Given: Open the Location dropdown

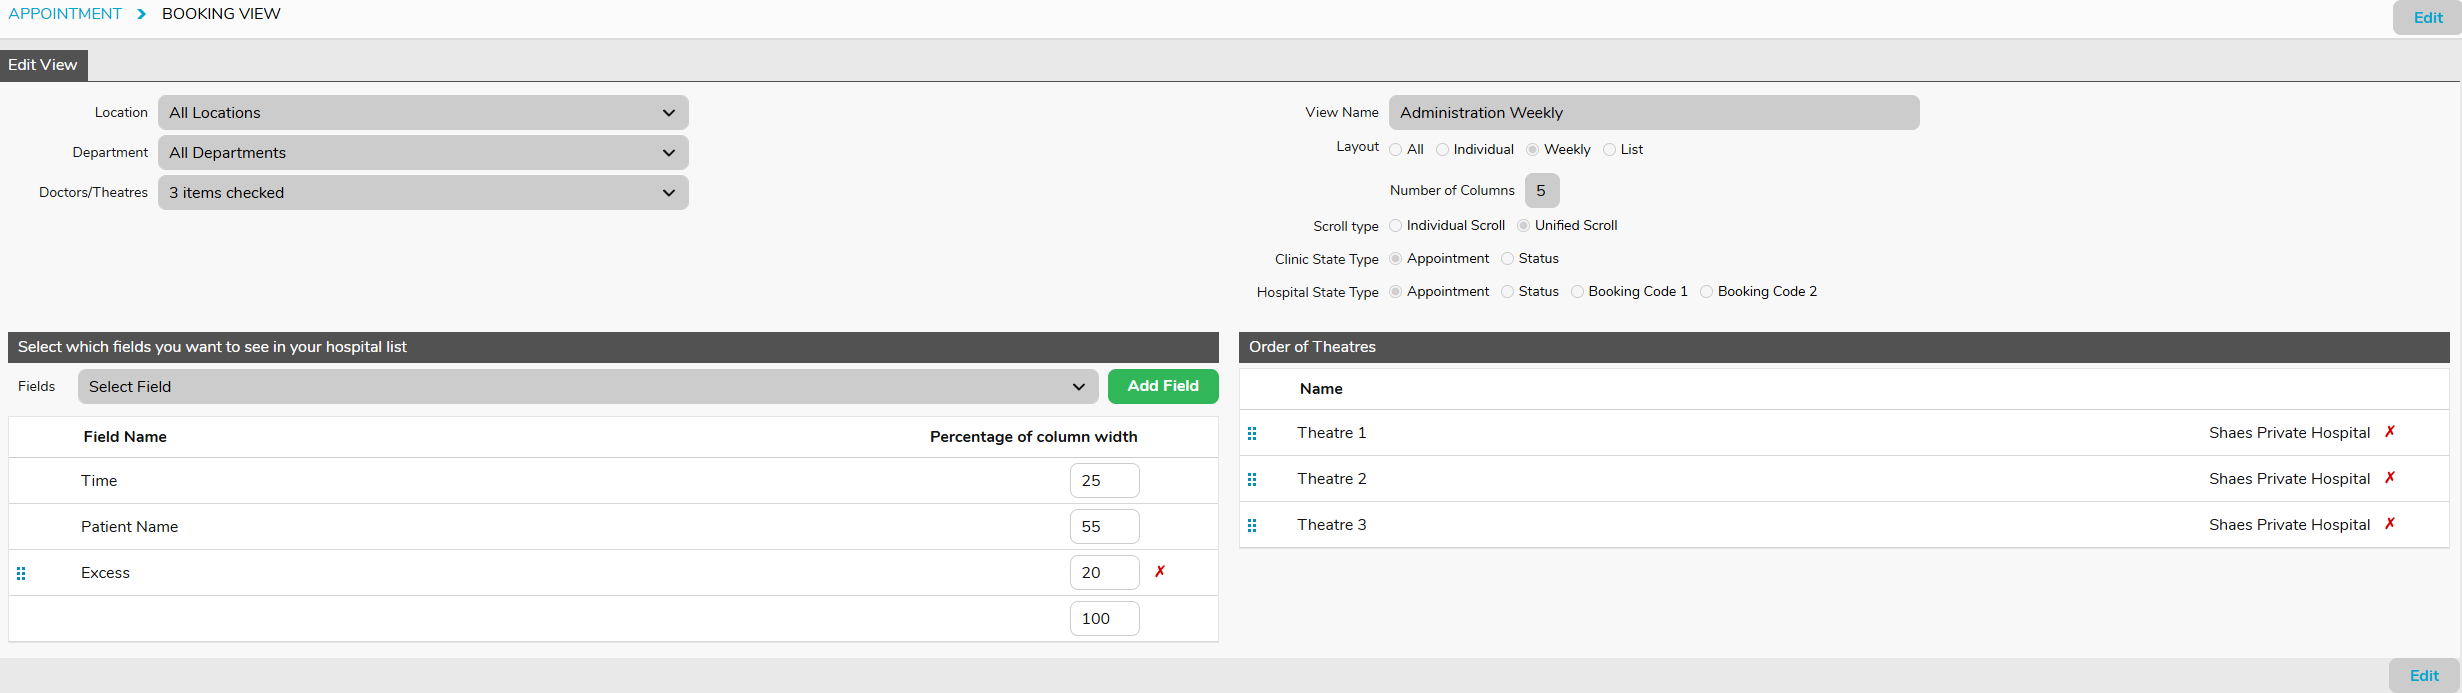Looking at the screenshot, I should 423,113.
